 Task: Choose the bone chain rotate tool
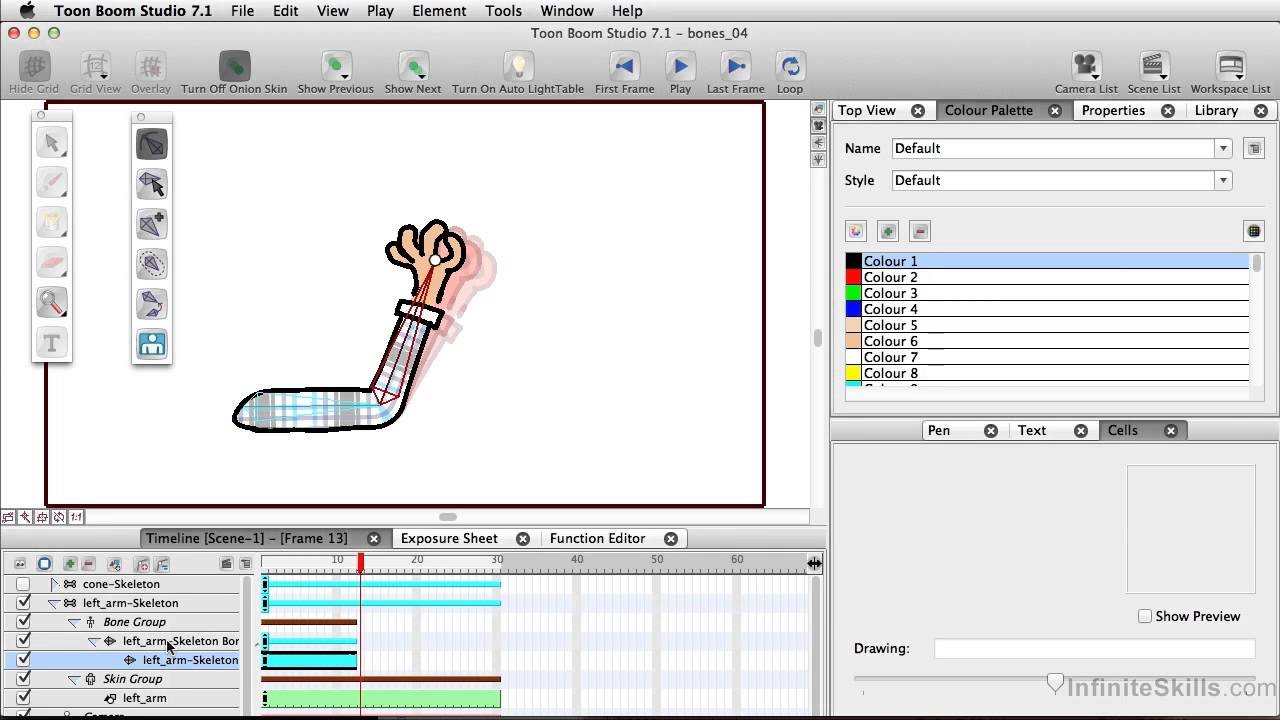(152, 304)
